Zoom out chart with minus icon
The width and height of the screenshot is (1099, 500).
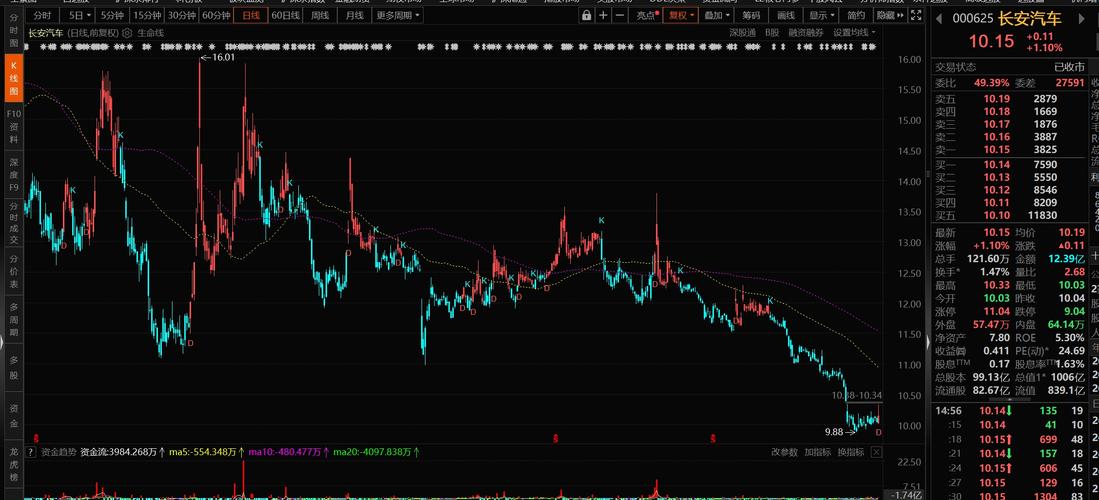coord(620,15)
